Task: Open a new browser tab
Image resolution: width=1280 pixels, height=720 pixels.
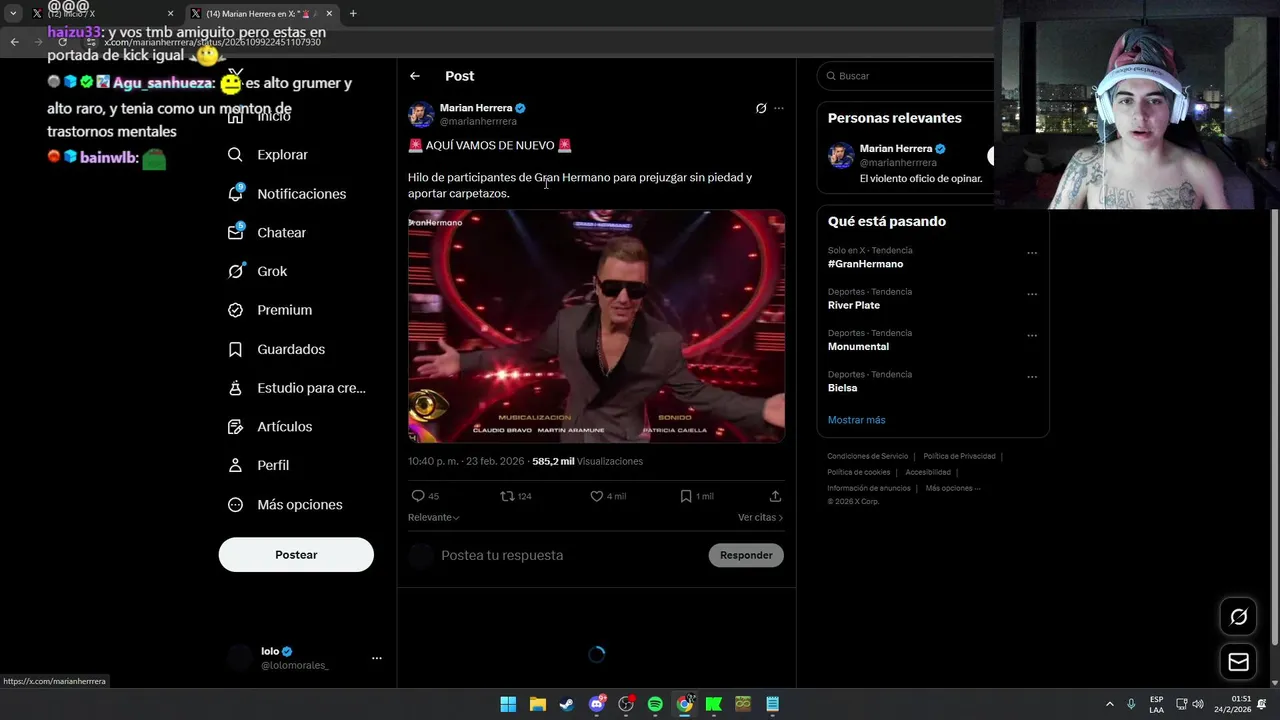Action: (353, 14)
